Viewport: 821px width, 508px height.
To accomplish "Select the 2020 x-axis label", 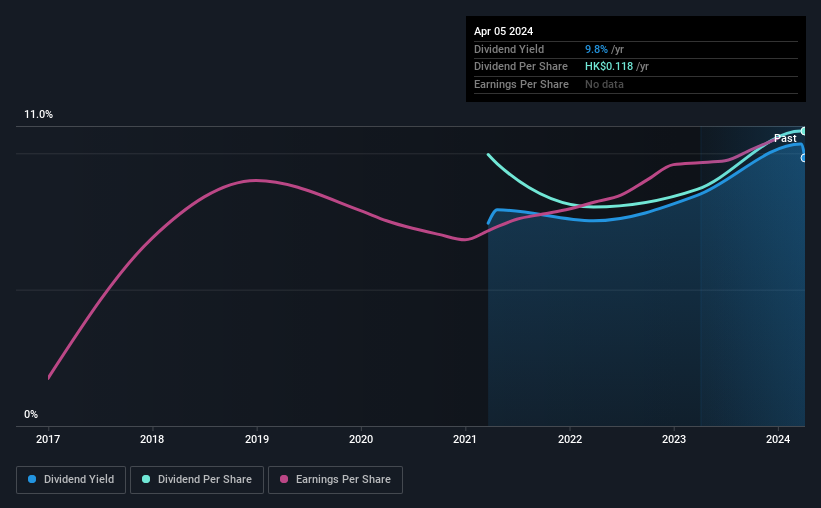I will pos(361,439).
